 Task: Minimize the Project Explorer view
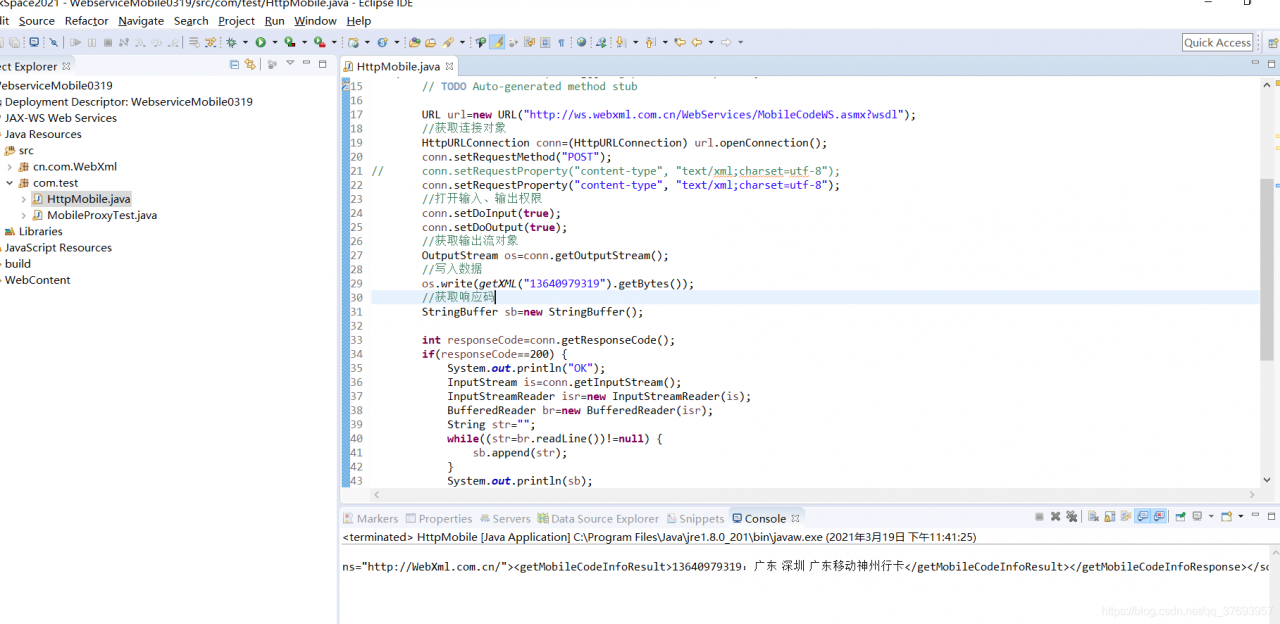306,62
